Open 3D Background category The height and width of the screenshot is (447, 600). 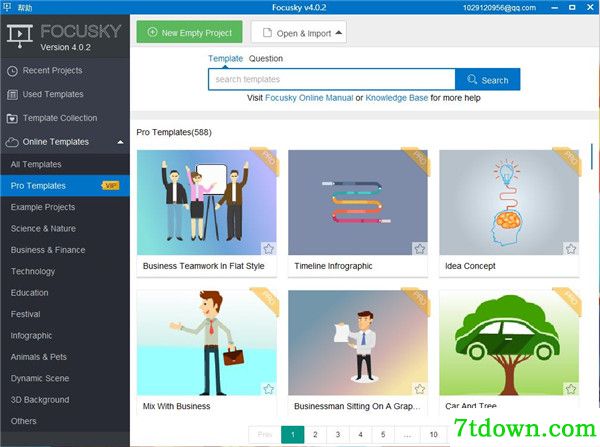click(x=65, y=400)
